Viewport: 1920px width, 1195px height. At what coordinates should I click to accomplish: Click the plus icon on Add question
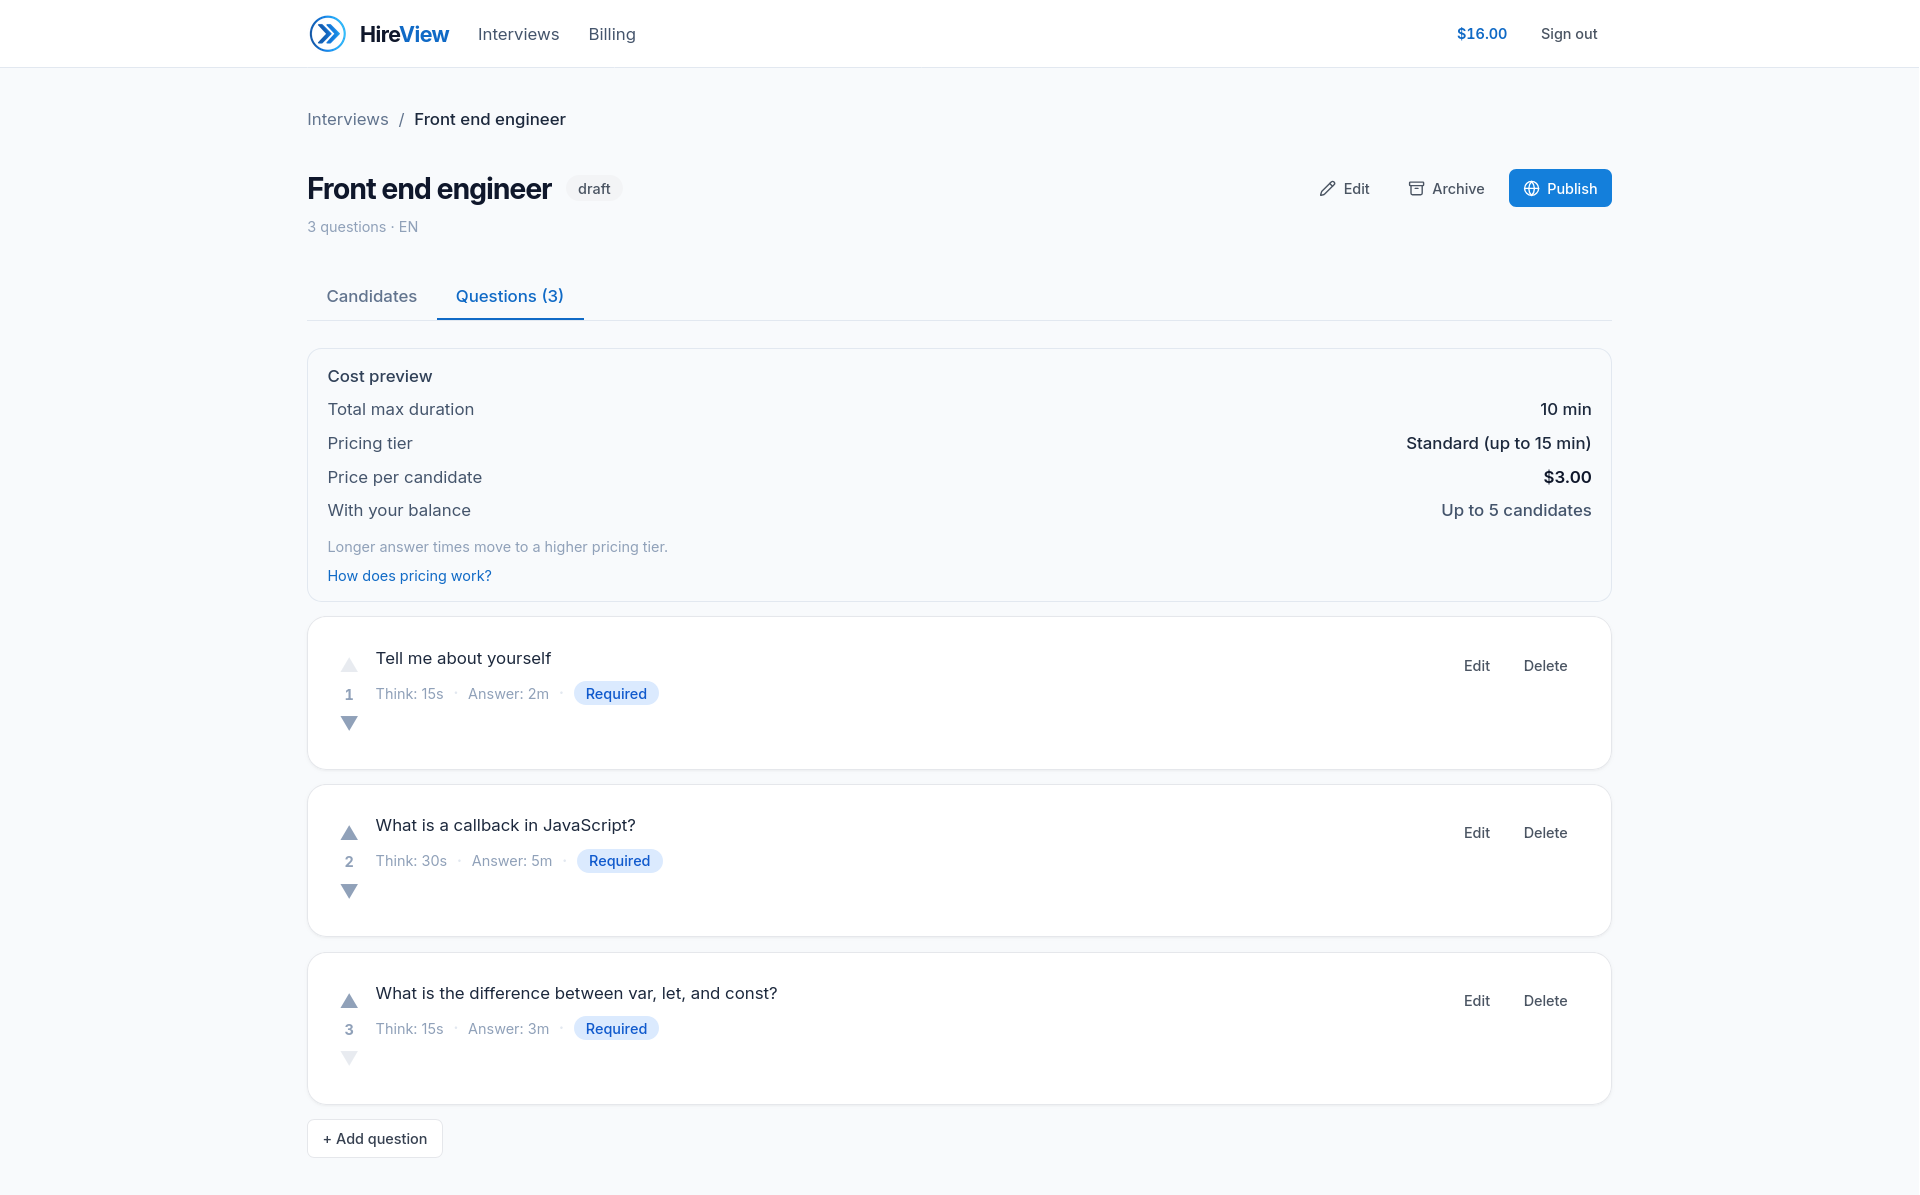(327, 1138)
